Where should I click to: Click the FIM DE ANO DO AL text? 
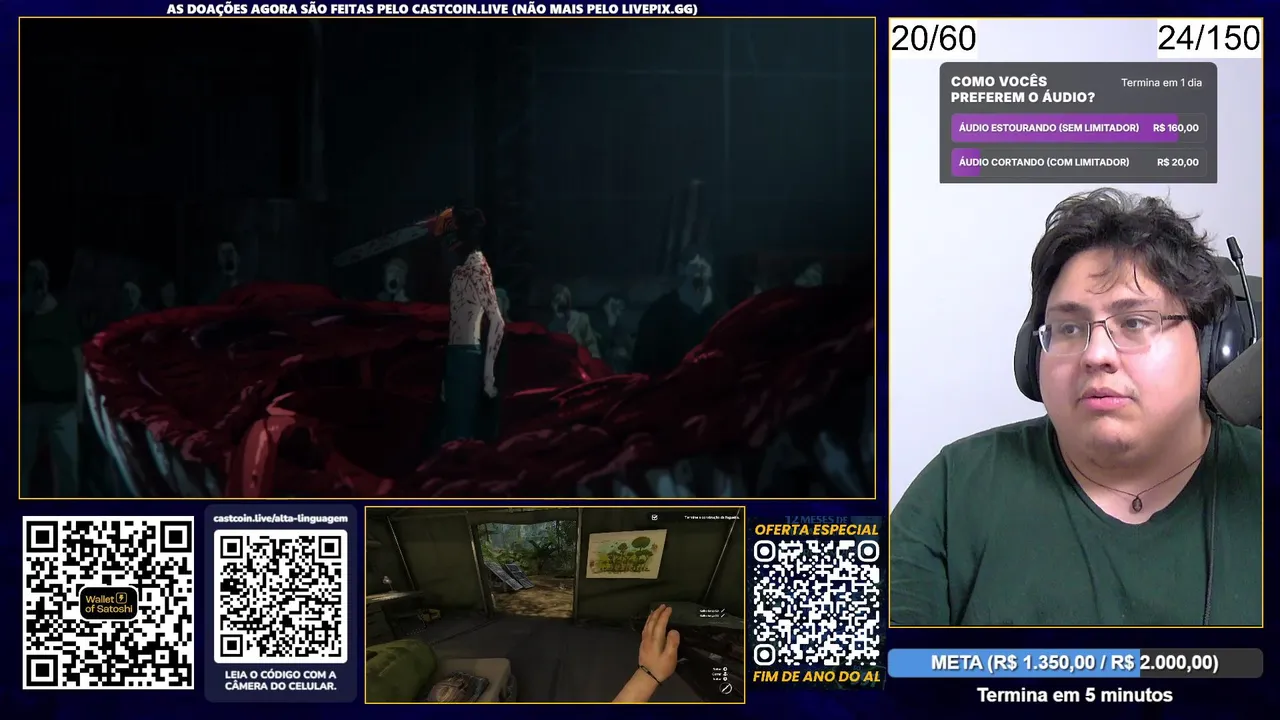(816, 676)
